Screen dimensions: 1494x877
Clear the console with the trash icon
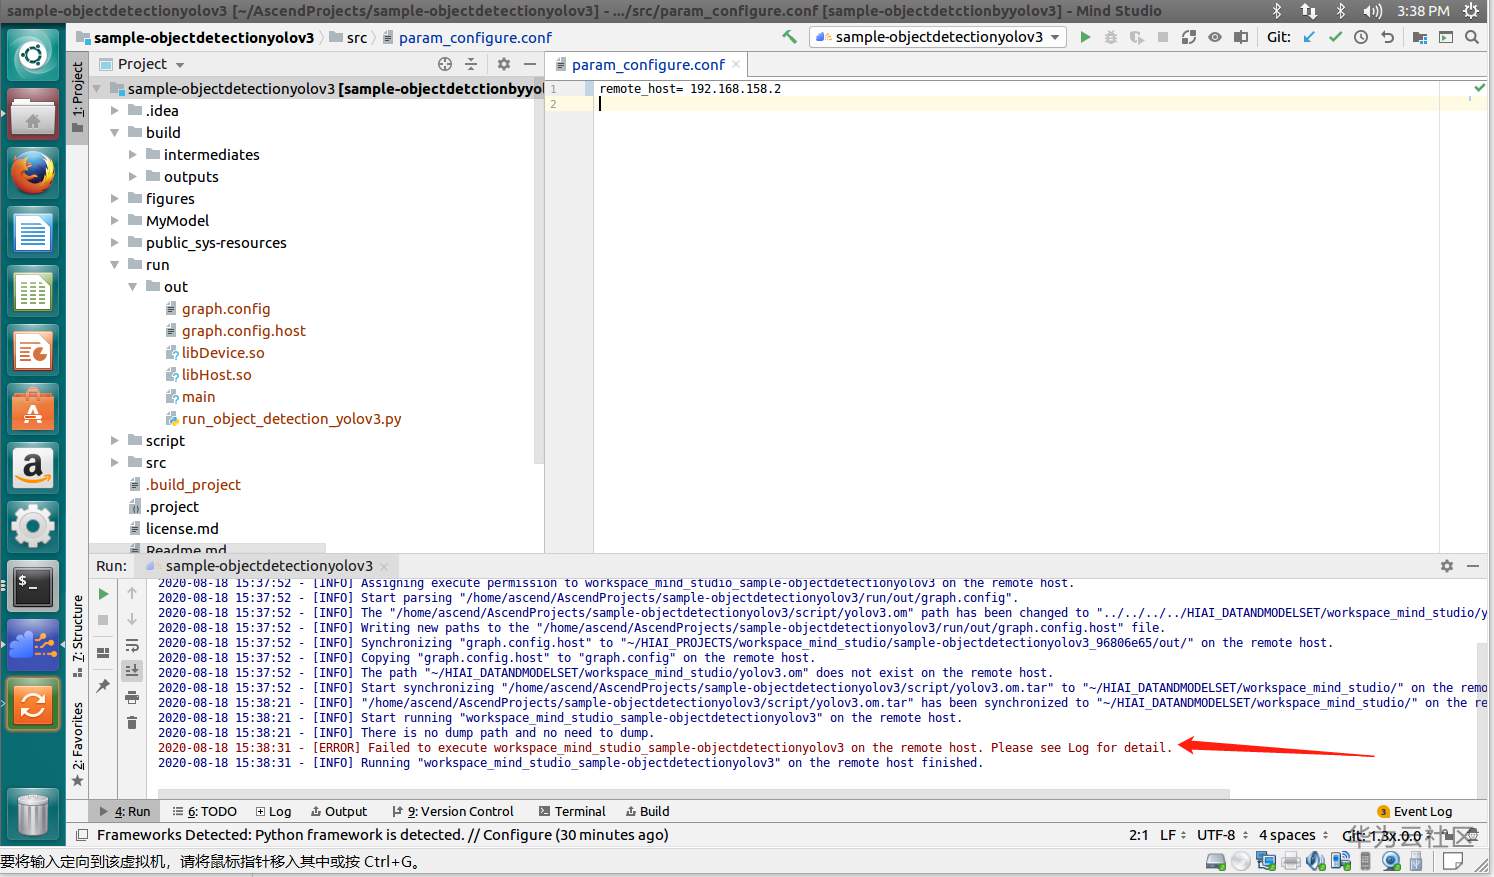tap(132, 722)
